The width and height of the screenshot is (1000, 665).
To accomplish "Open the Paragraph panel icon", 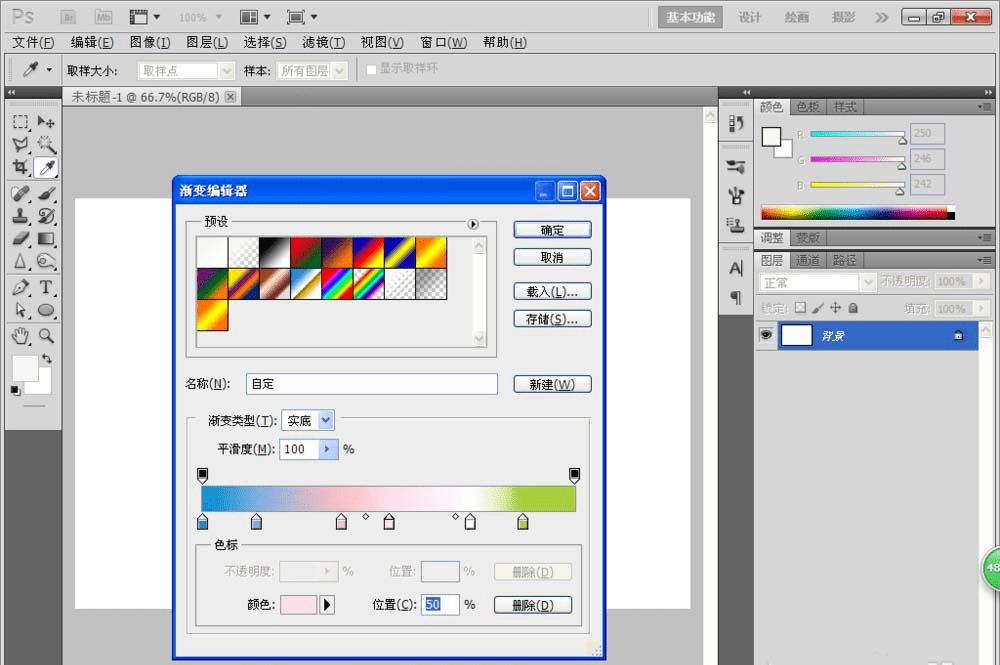I will pos(736,297).
